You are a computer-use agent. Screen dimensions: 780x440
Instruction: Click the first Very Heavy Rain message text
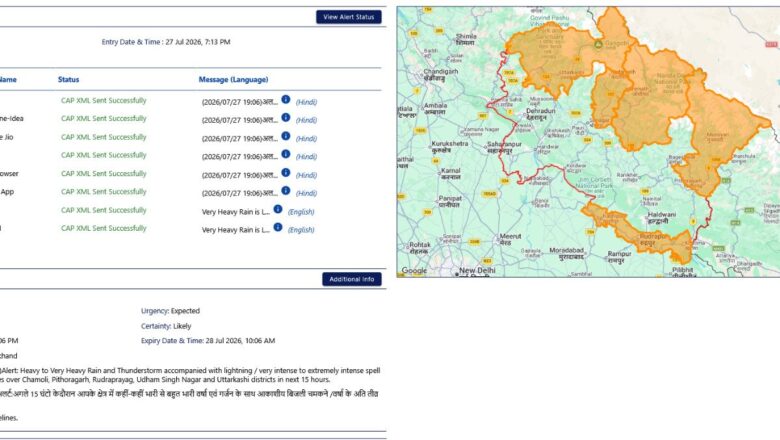236,212
